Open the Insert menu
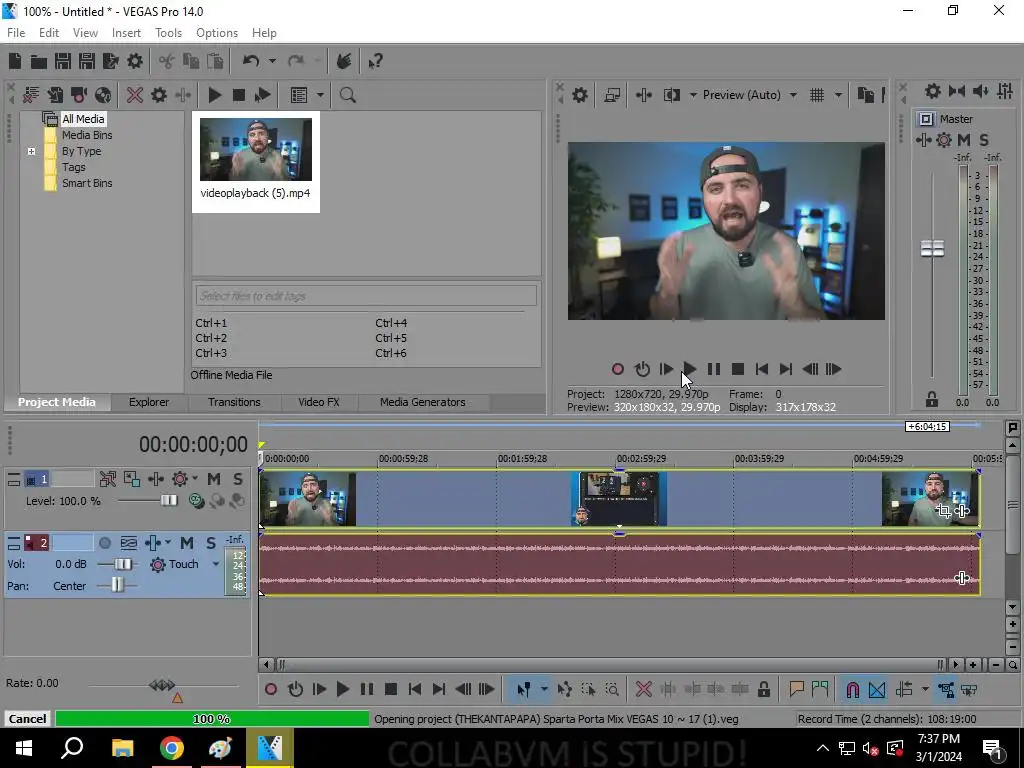The width and height of the screenshot is (1024, 768). coord(126,33)
